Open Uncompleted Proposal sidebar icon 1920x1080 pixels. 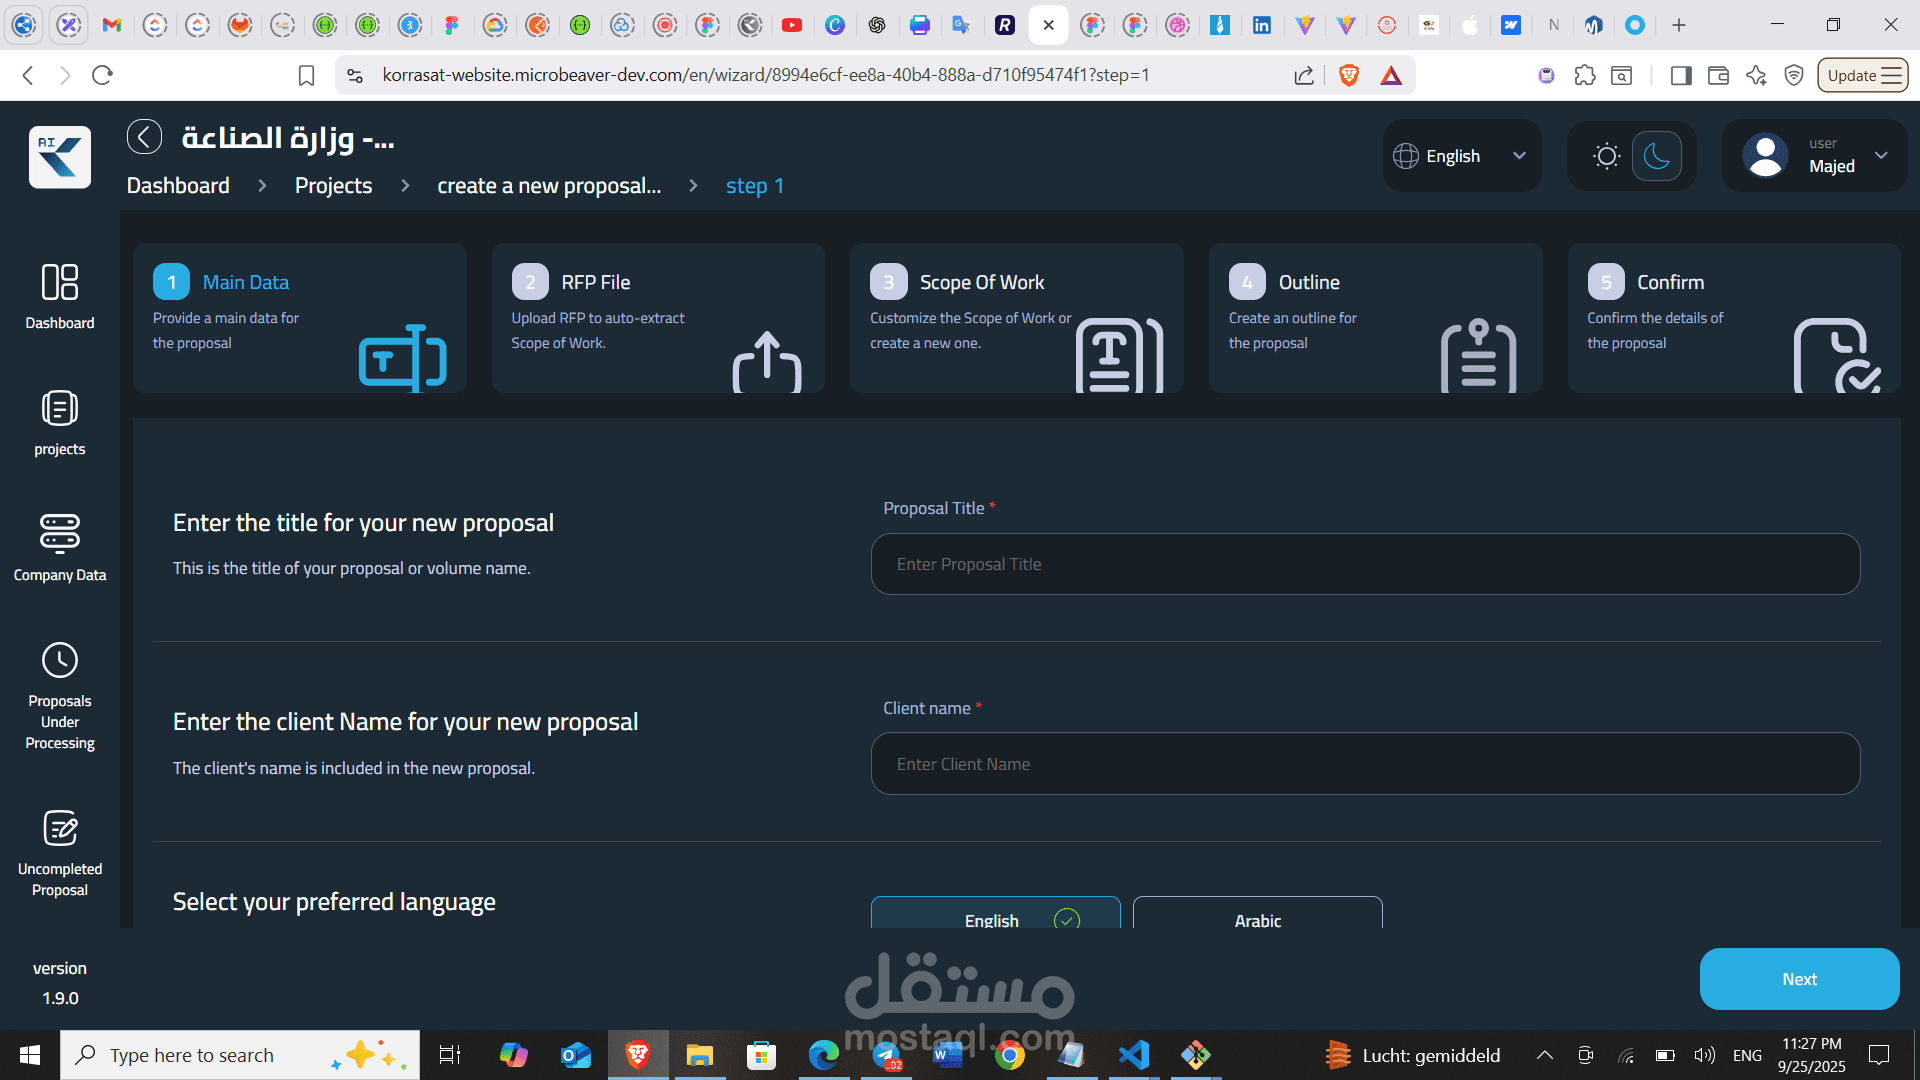(x=60, y=829)
